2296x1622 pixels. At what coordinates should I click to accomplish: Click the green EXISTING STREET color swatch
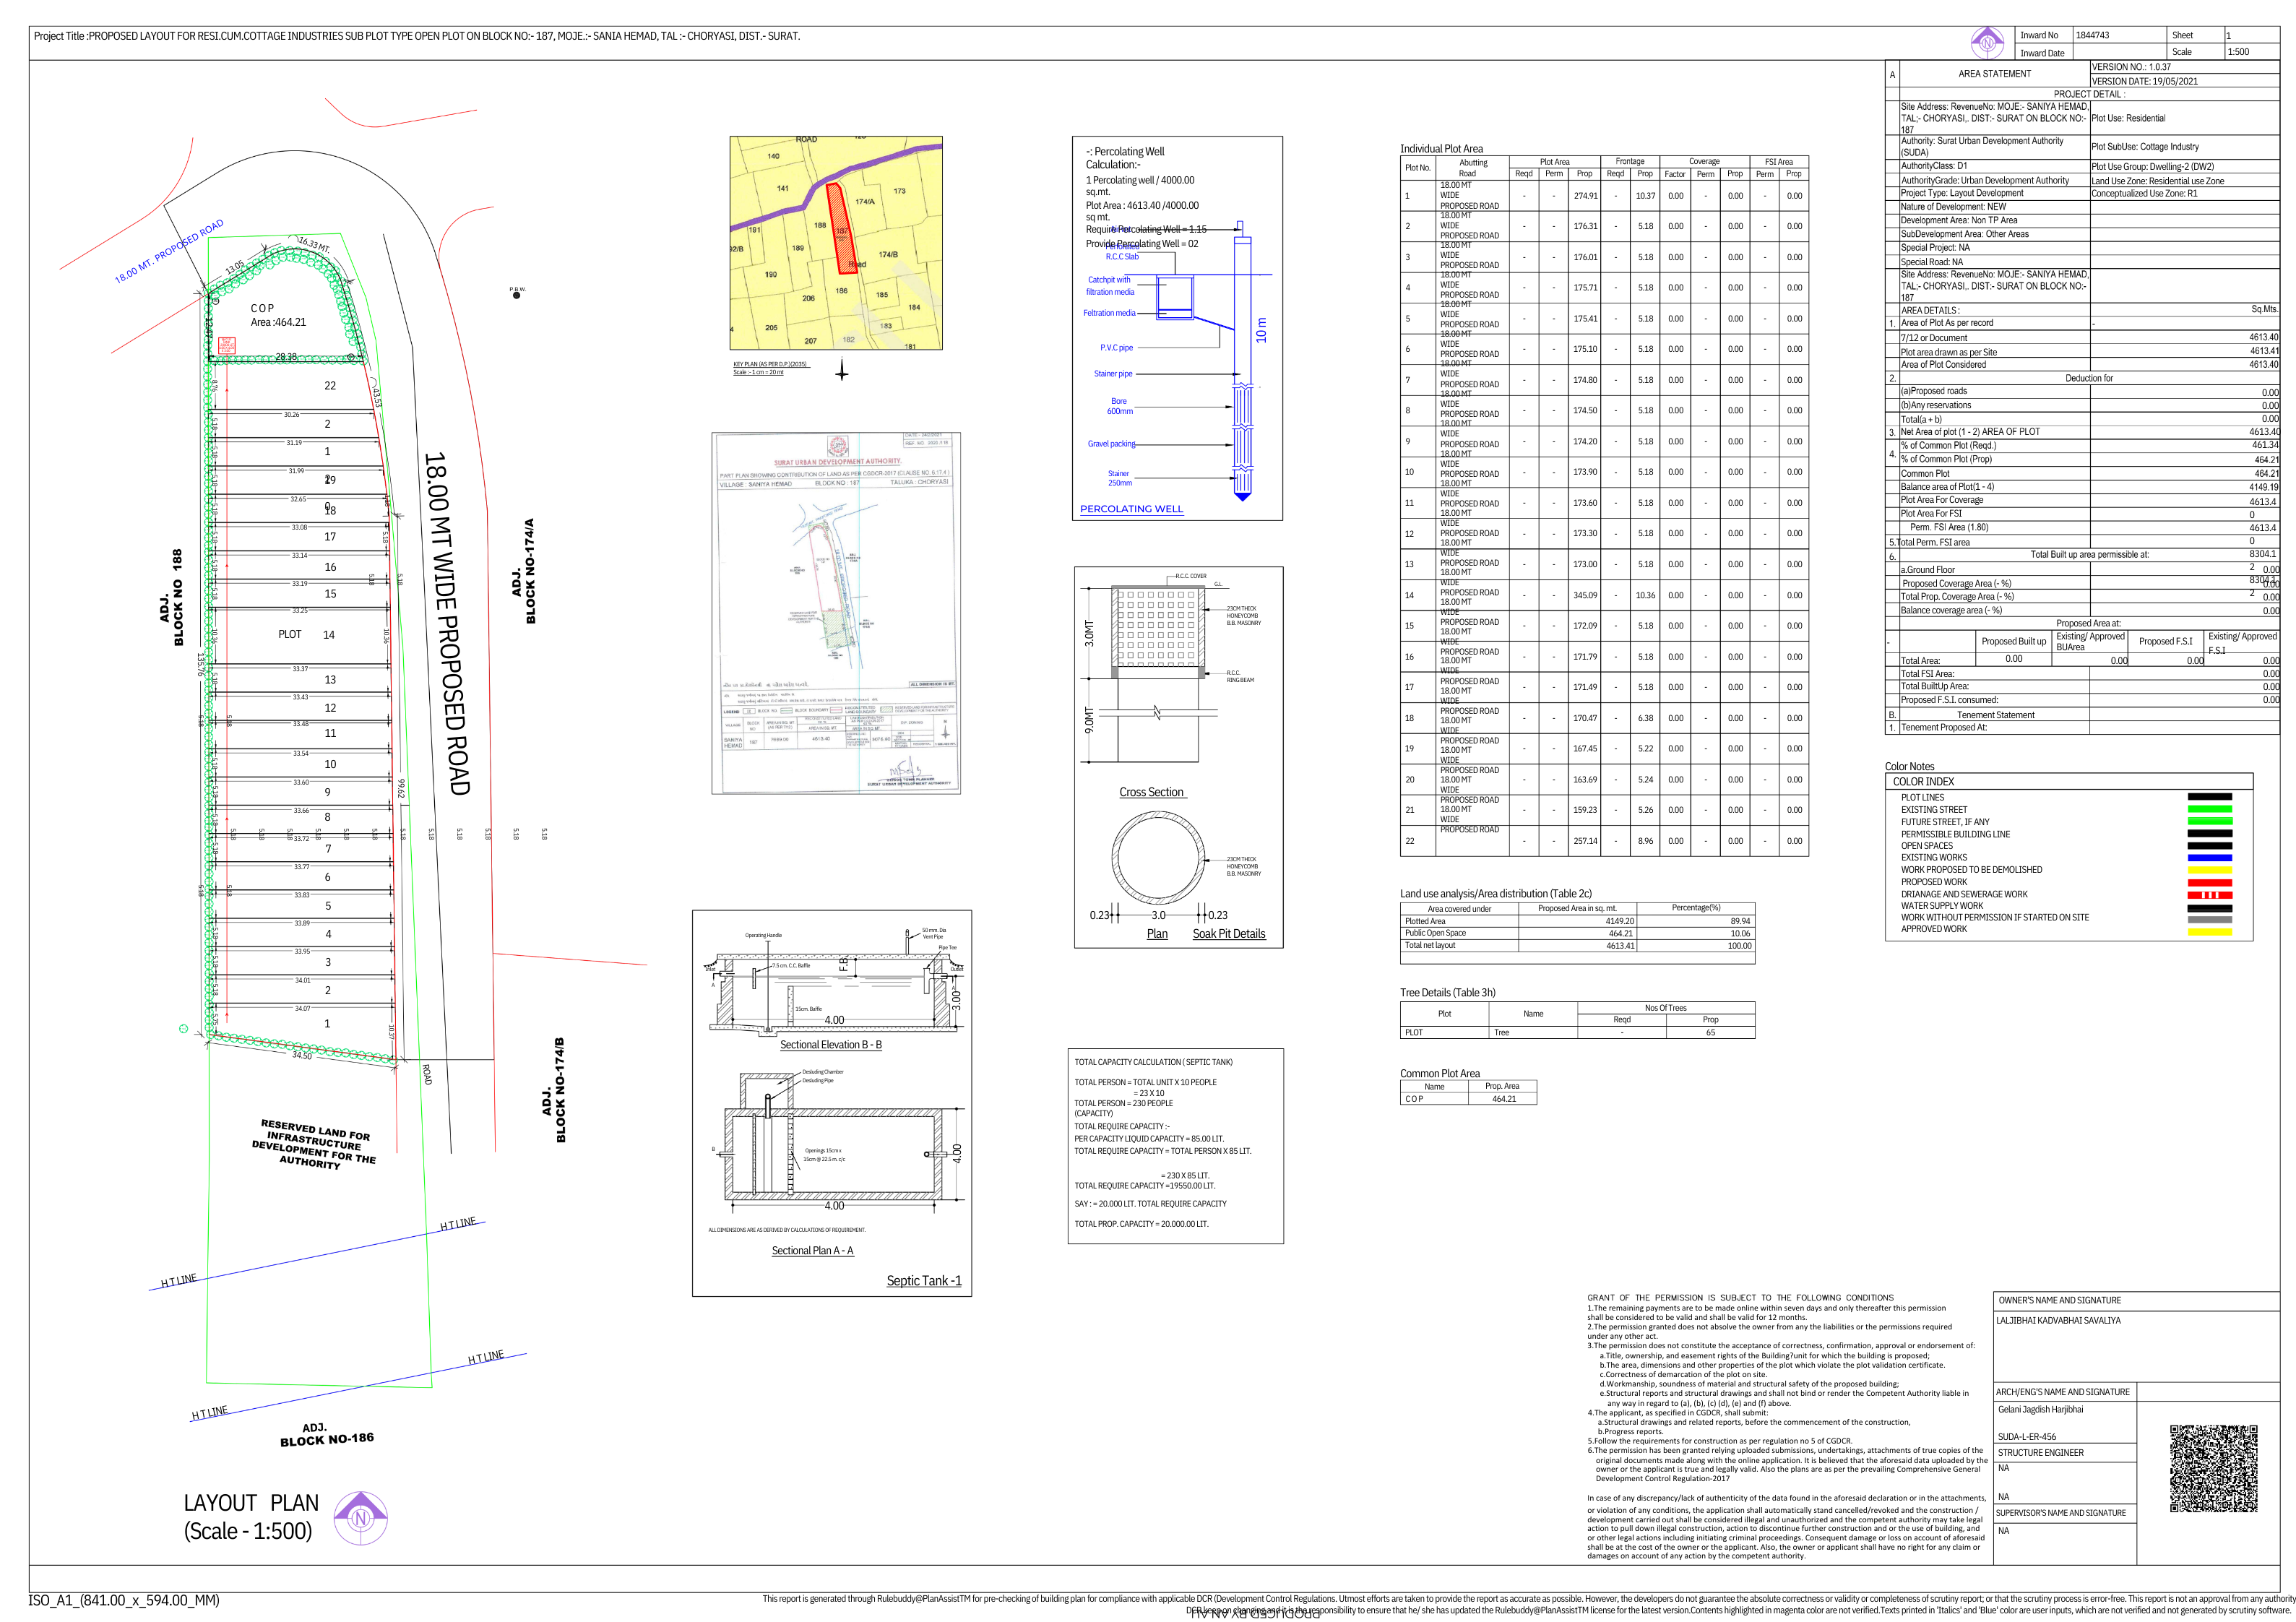coord(2209,809)
